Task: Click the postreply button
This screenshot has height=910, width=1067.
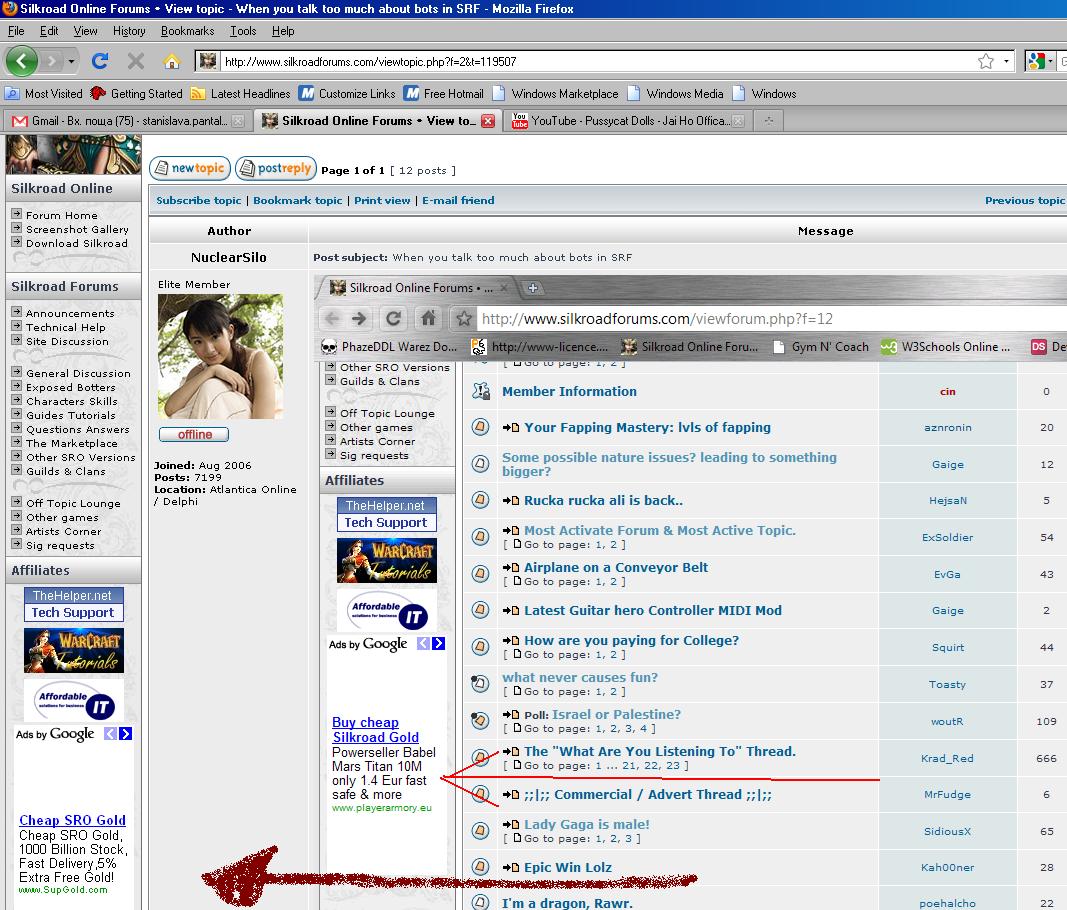Action: (275, 169)
